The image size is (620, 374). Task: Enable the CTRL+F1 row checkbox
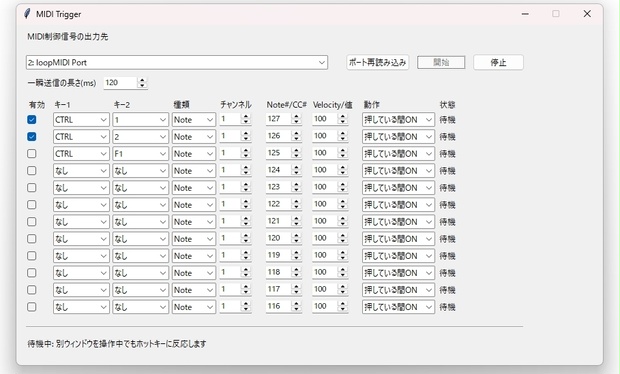click(32, 153)
